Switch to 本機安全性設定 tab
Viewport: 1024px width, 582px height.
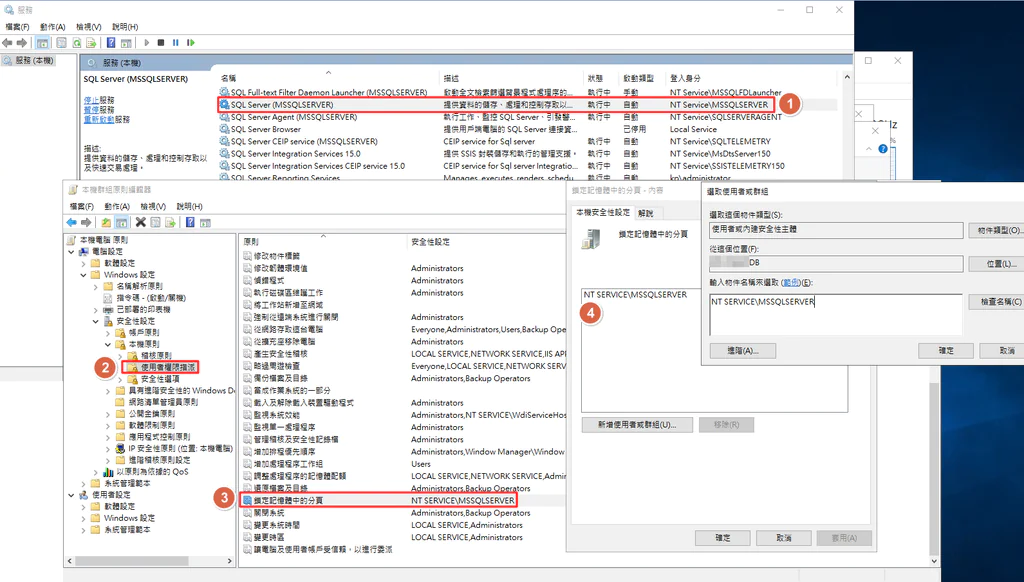pyautogui.click(x=603, y=212)
